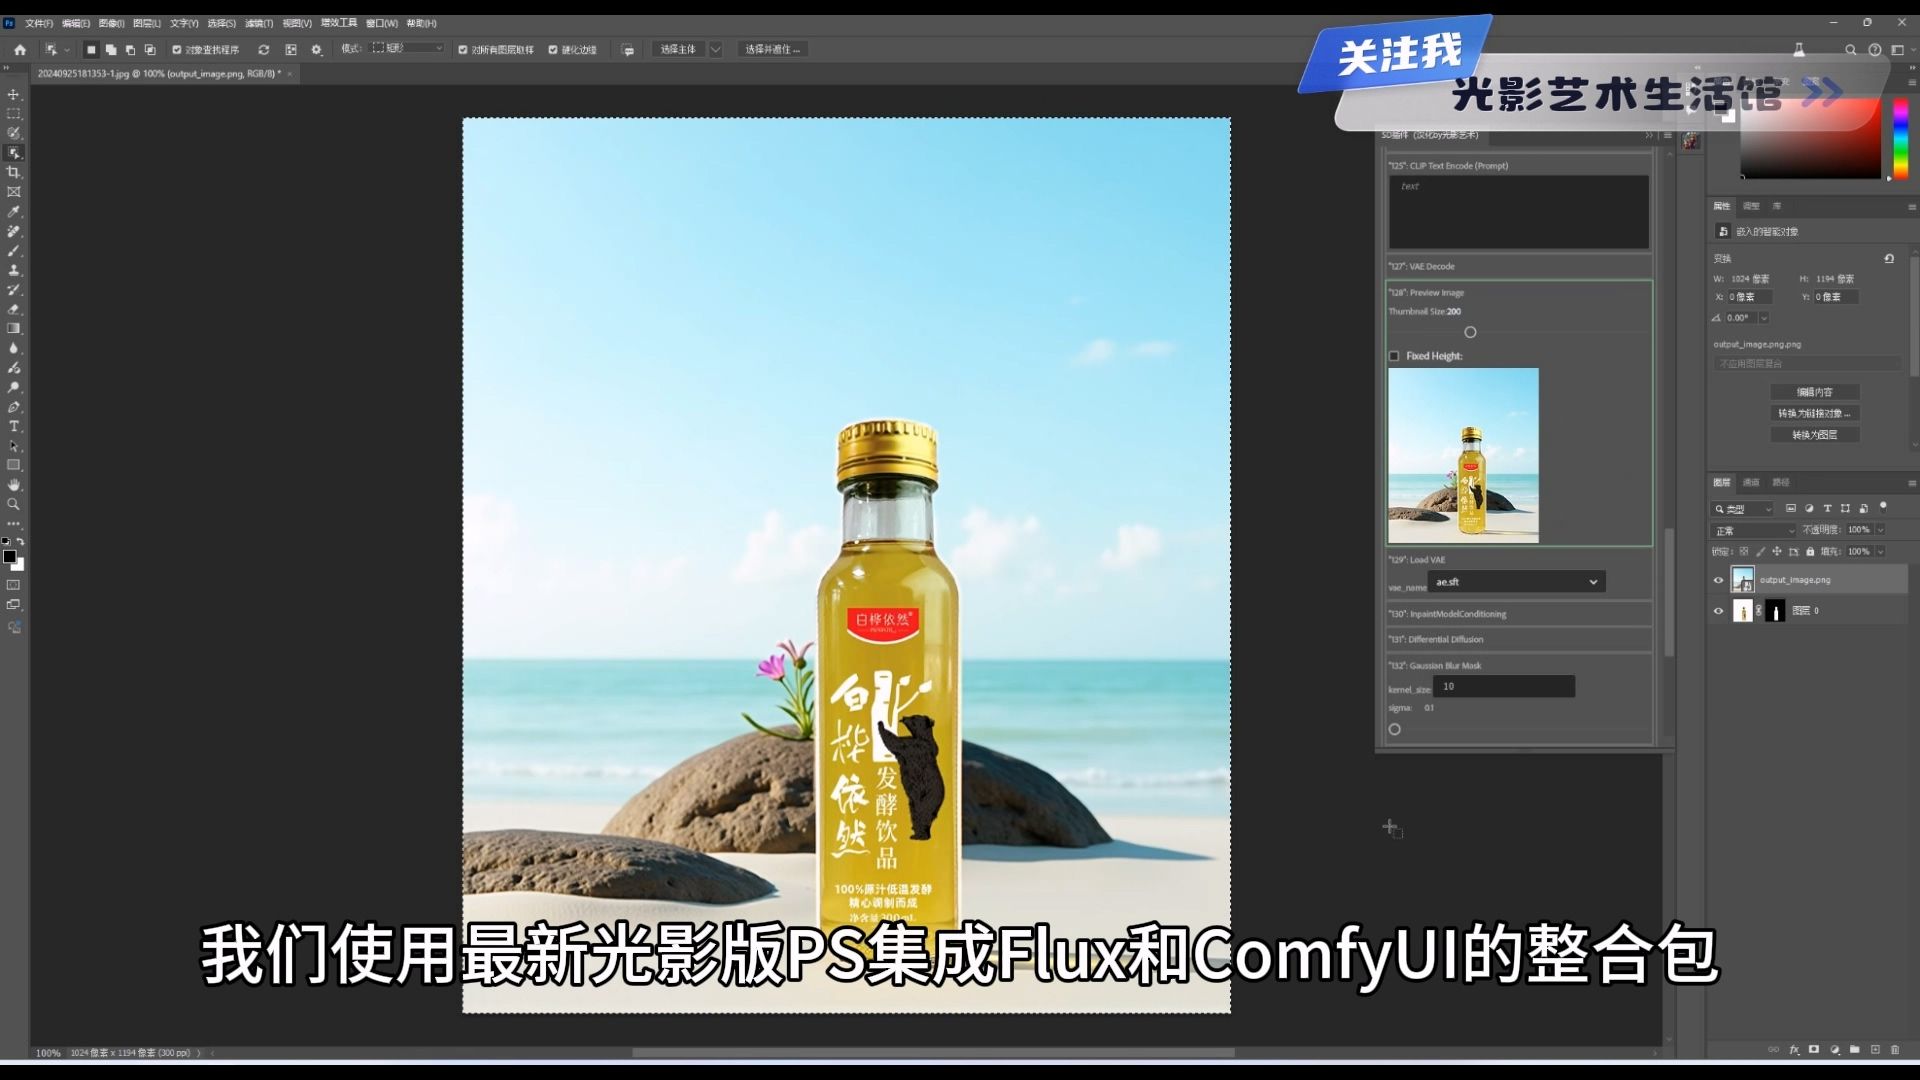
Task: Switch to the 调整 panel tab
Action: pos(1751,206)
